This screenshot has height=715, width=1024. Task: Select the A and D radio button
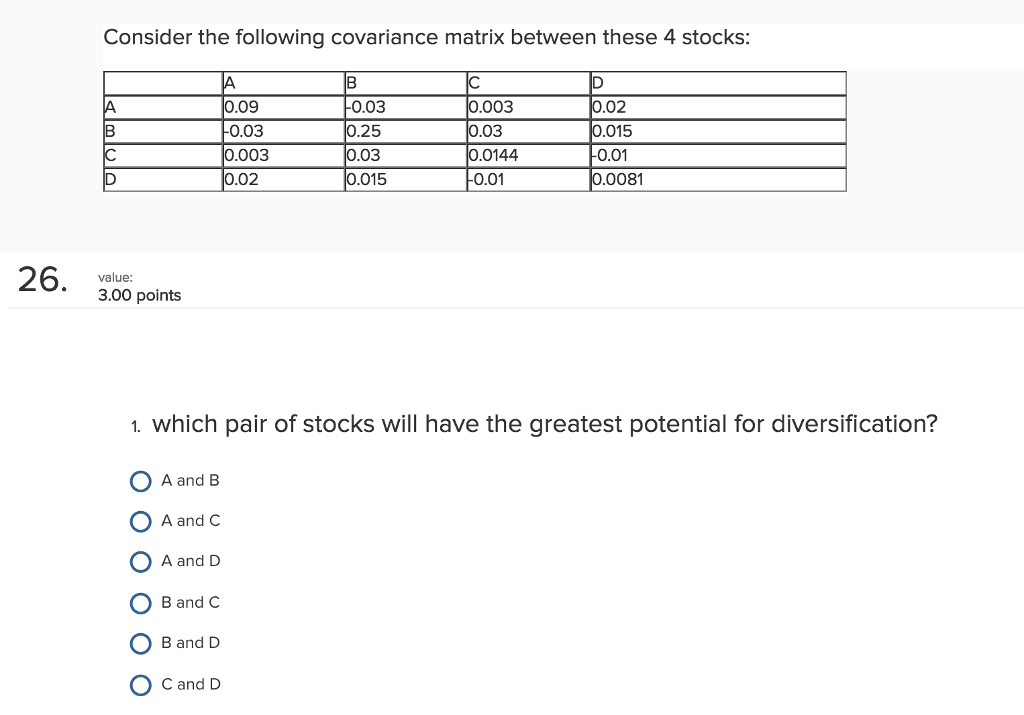pyautogui.click(x=140, y=561)
